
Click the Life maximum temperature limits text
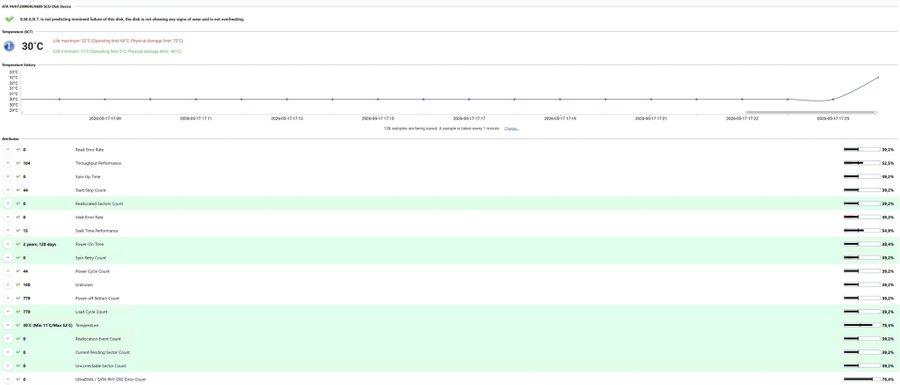pos(118,41)
